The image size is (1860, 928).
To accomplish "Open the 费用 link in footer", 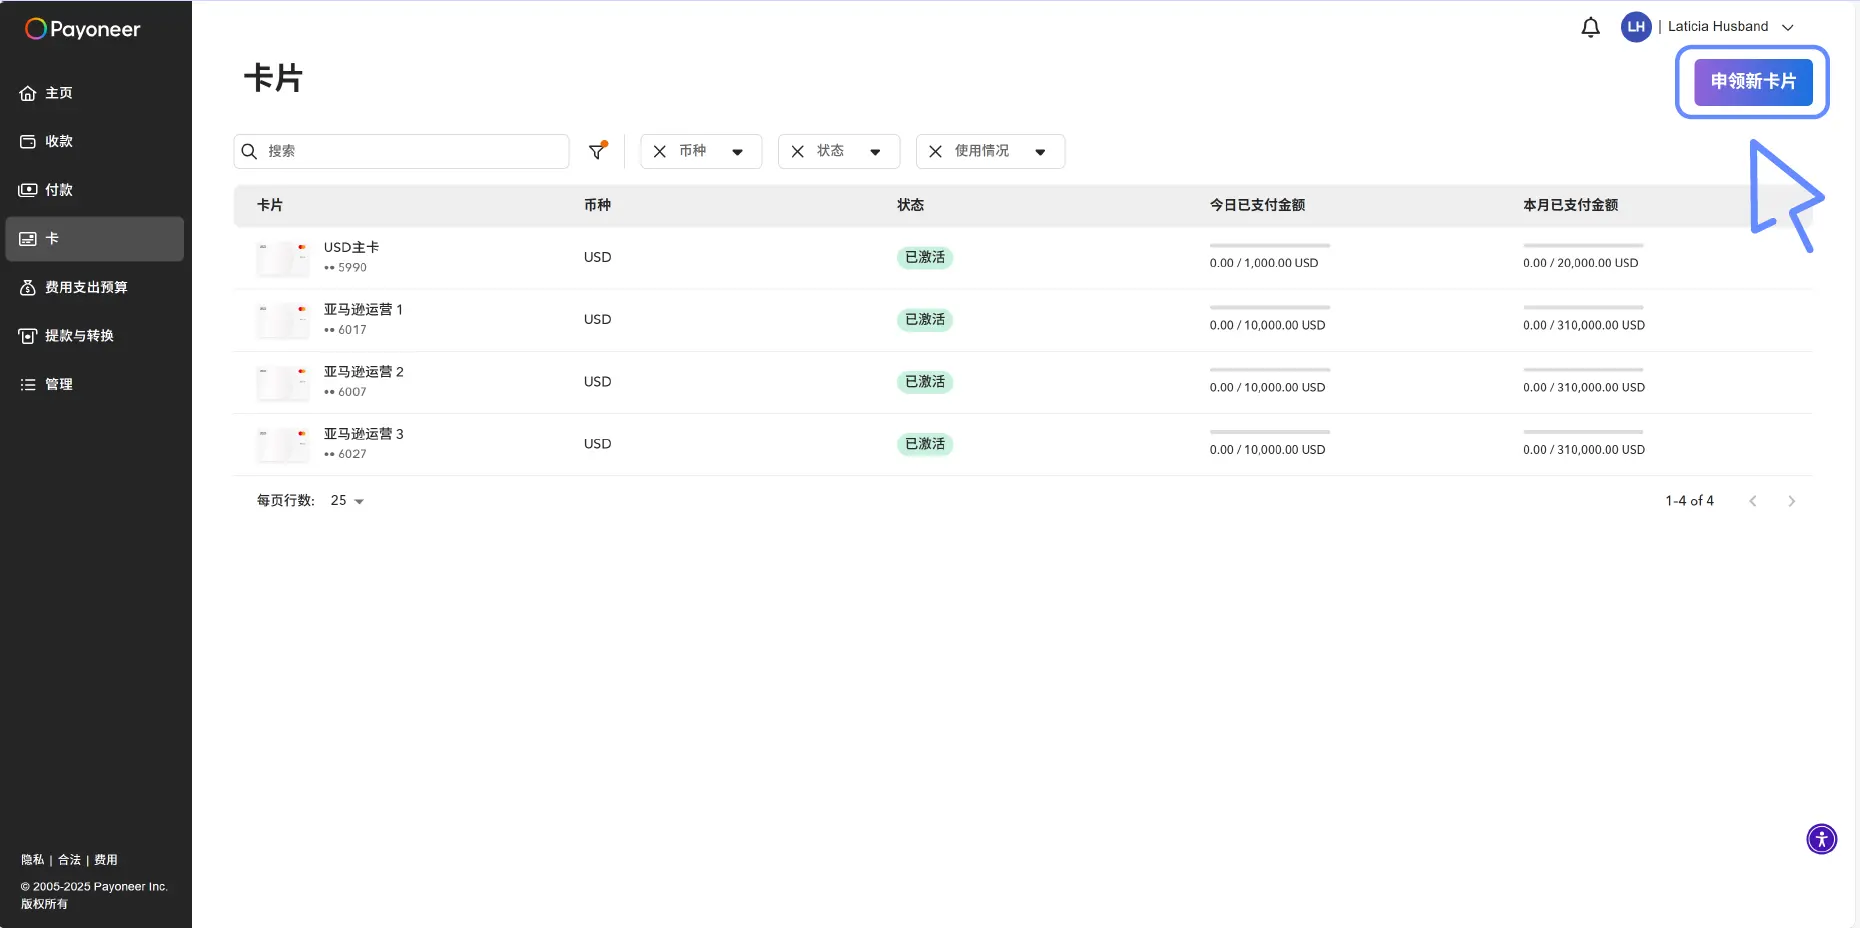I will (106, 860).
